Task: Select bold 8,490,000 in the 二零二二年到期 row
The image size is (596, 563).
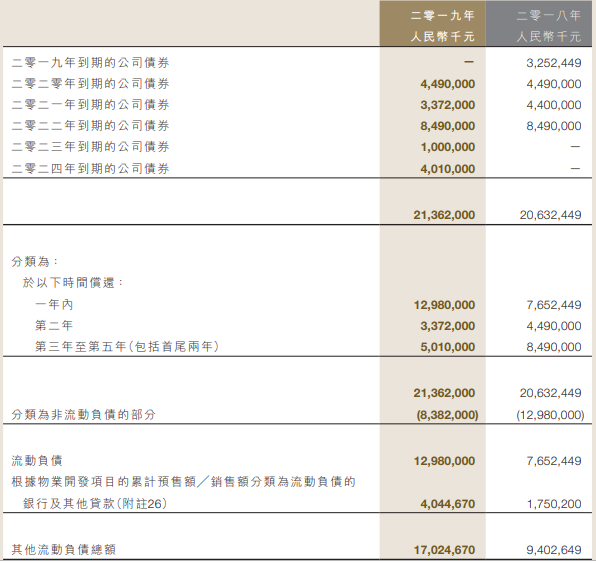Action: coord(447,126)
